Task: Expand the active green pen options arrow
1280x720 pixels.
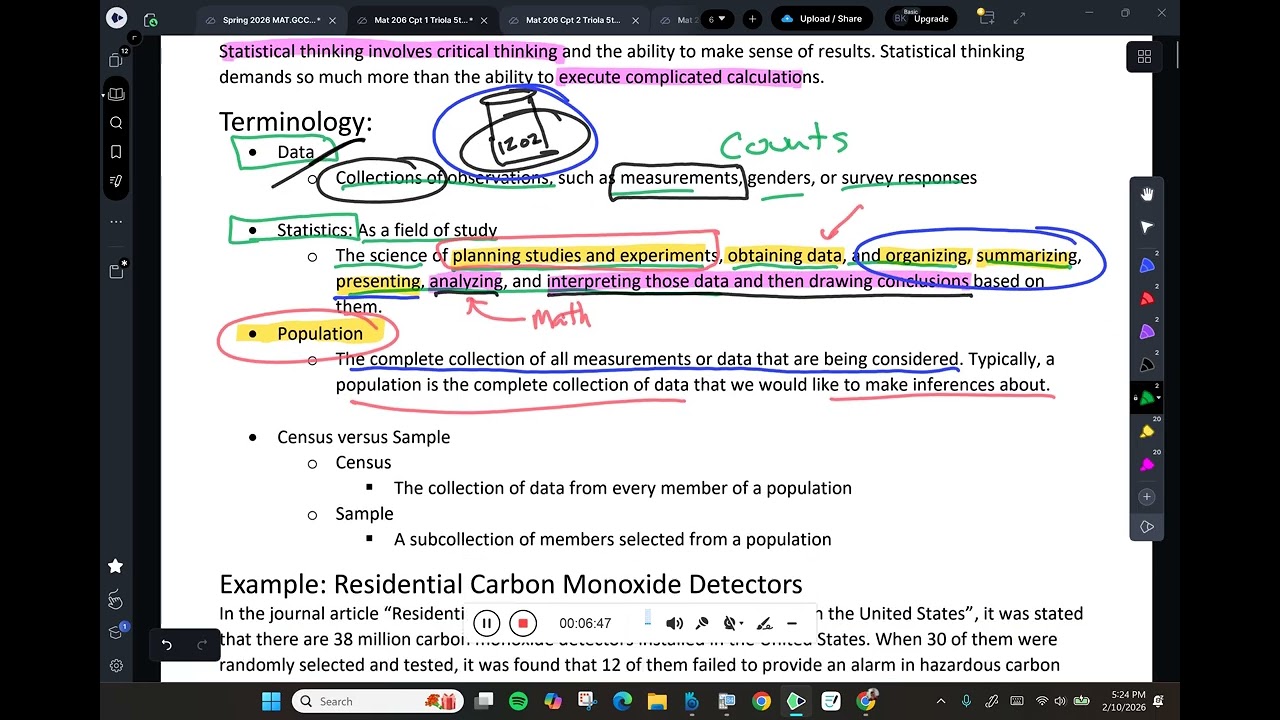Action: pyautogui.click(x=1158, y=398)
